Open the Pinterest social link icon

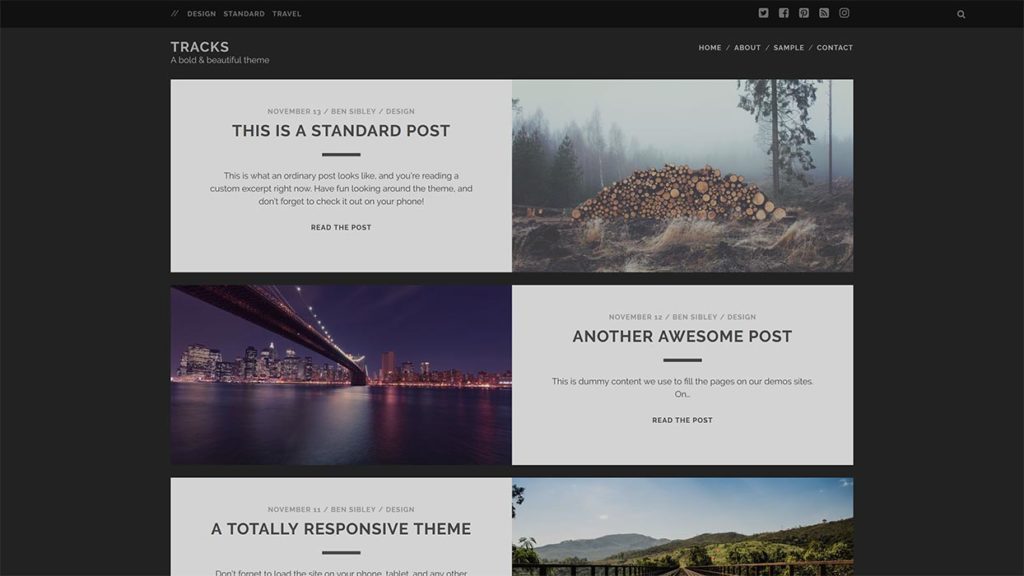804,13
